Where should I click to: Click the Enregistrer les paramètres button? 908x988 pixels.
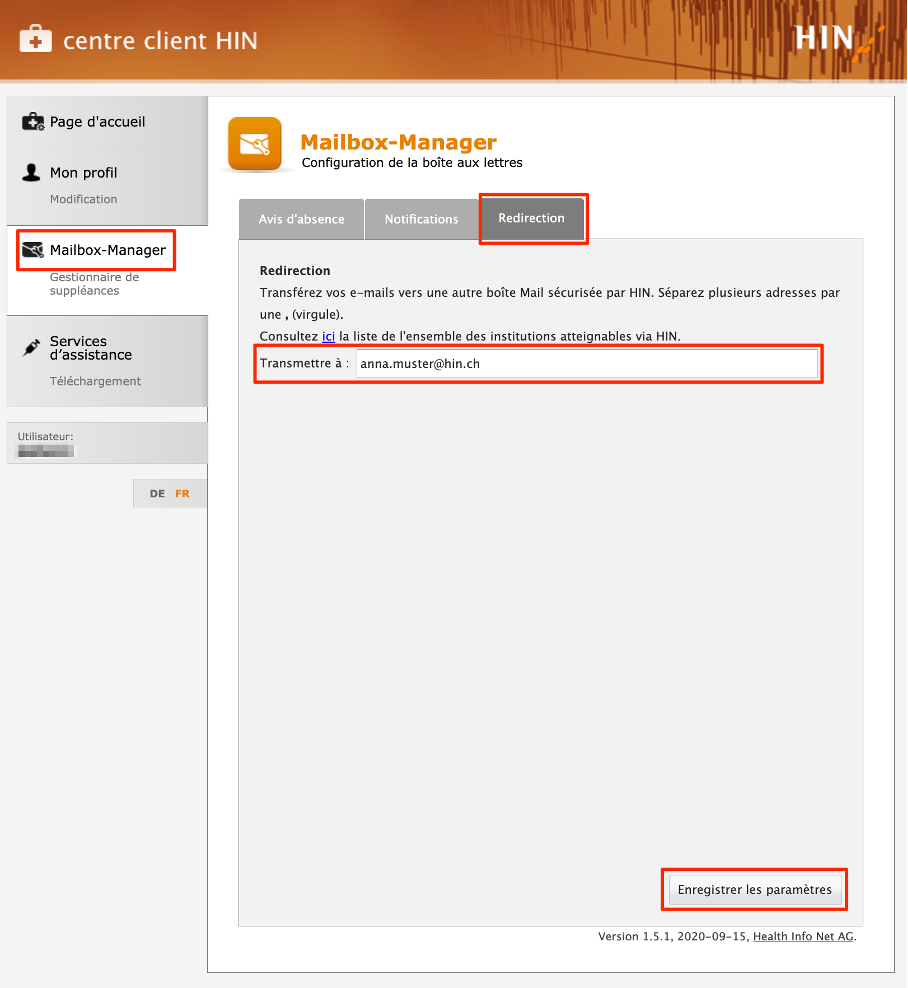click(753, 888)
